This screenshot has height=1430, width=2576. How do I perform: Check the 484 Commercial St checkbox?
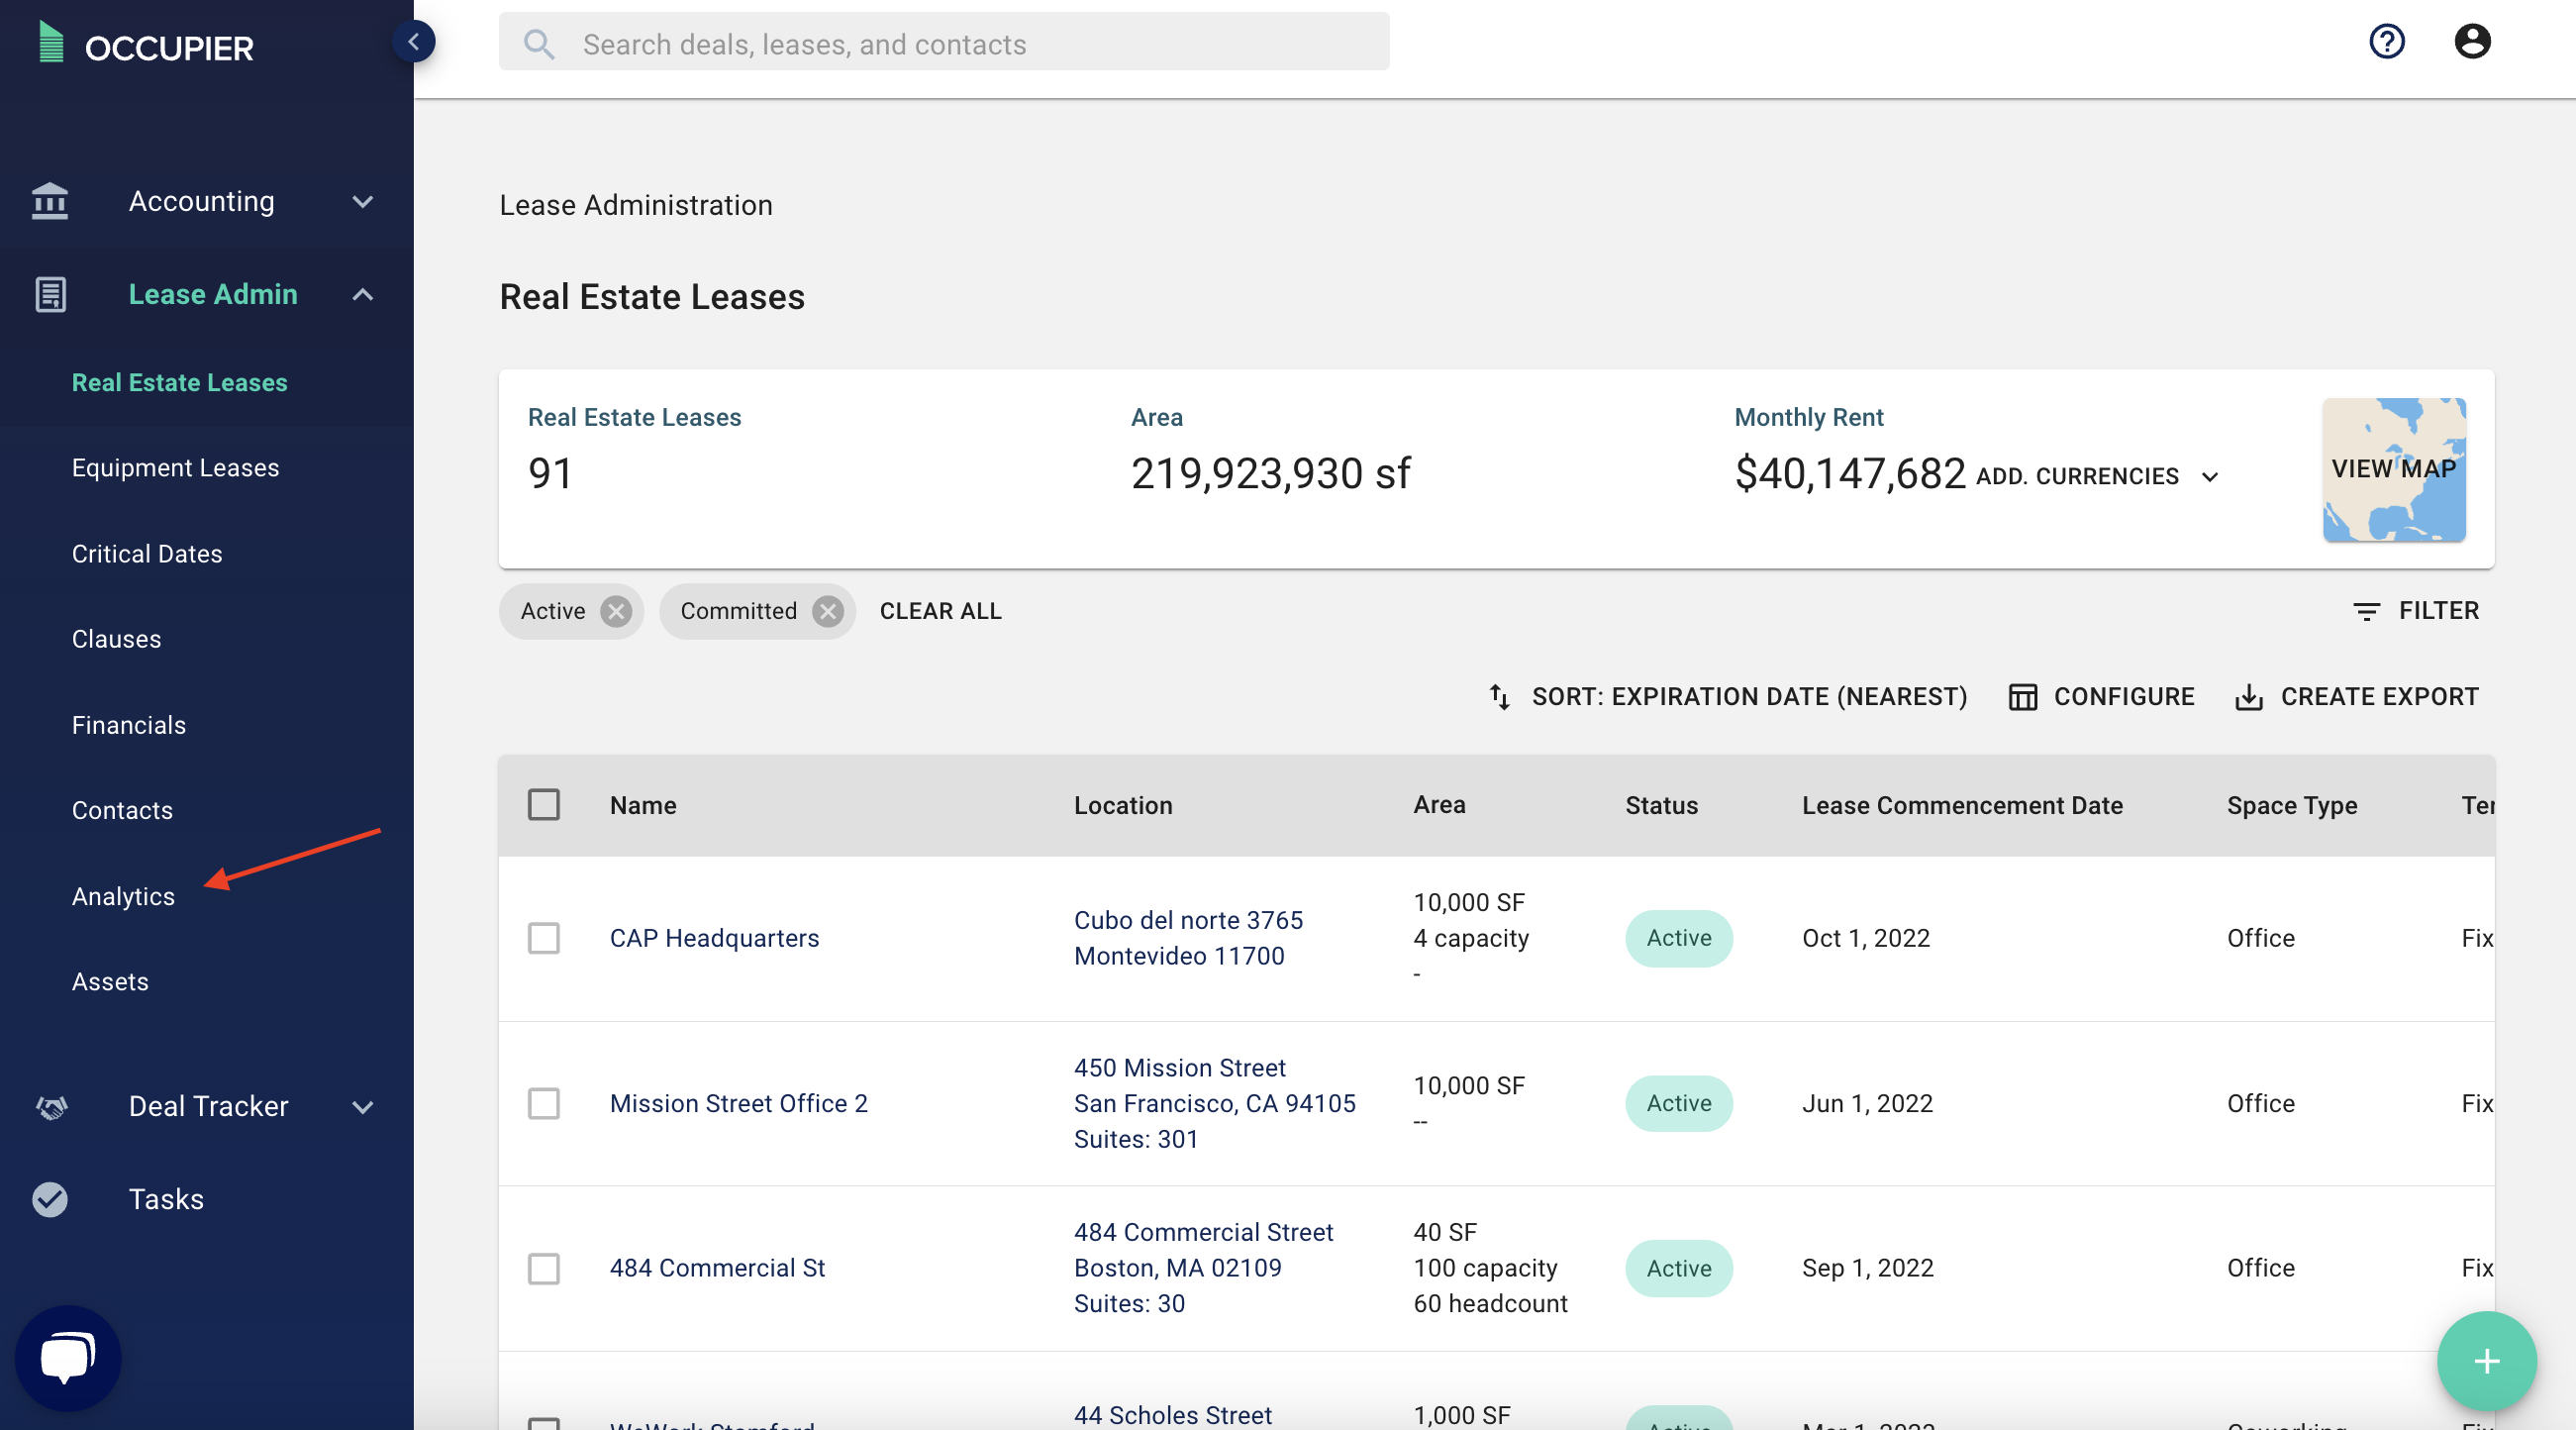coord(544,1269)
